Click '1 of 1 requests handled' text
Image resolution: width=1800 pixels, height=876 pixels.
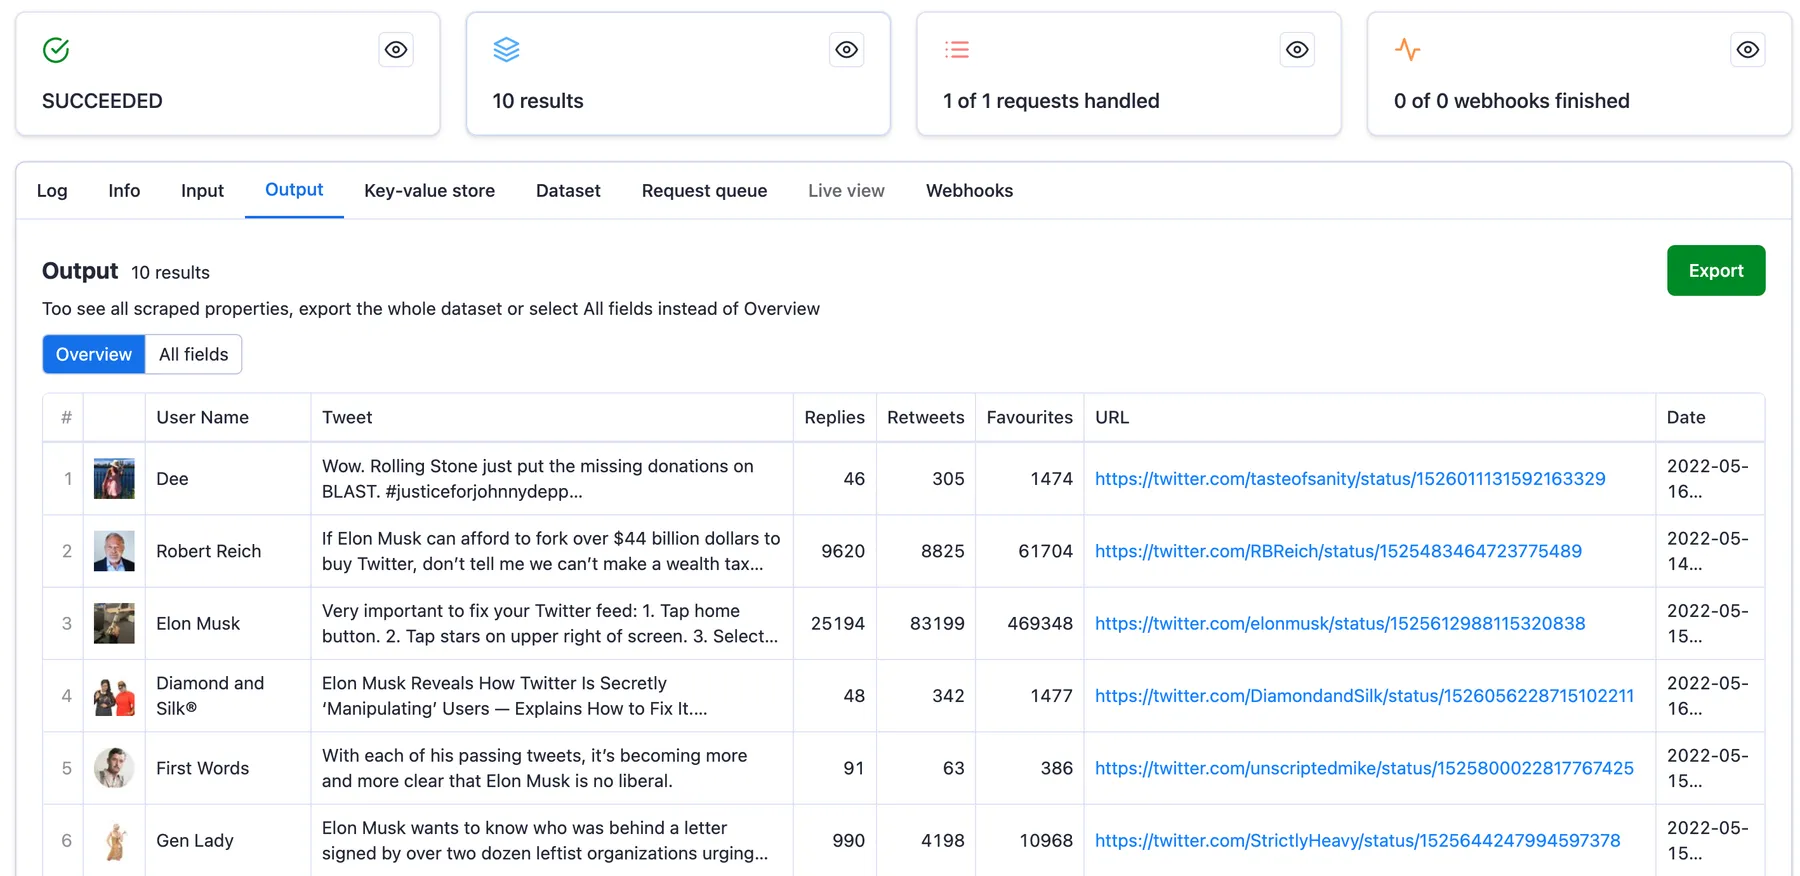pos(1051,101)
